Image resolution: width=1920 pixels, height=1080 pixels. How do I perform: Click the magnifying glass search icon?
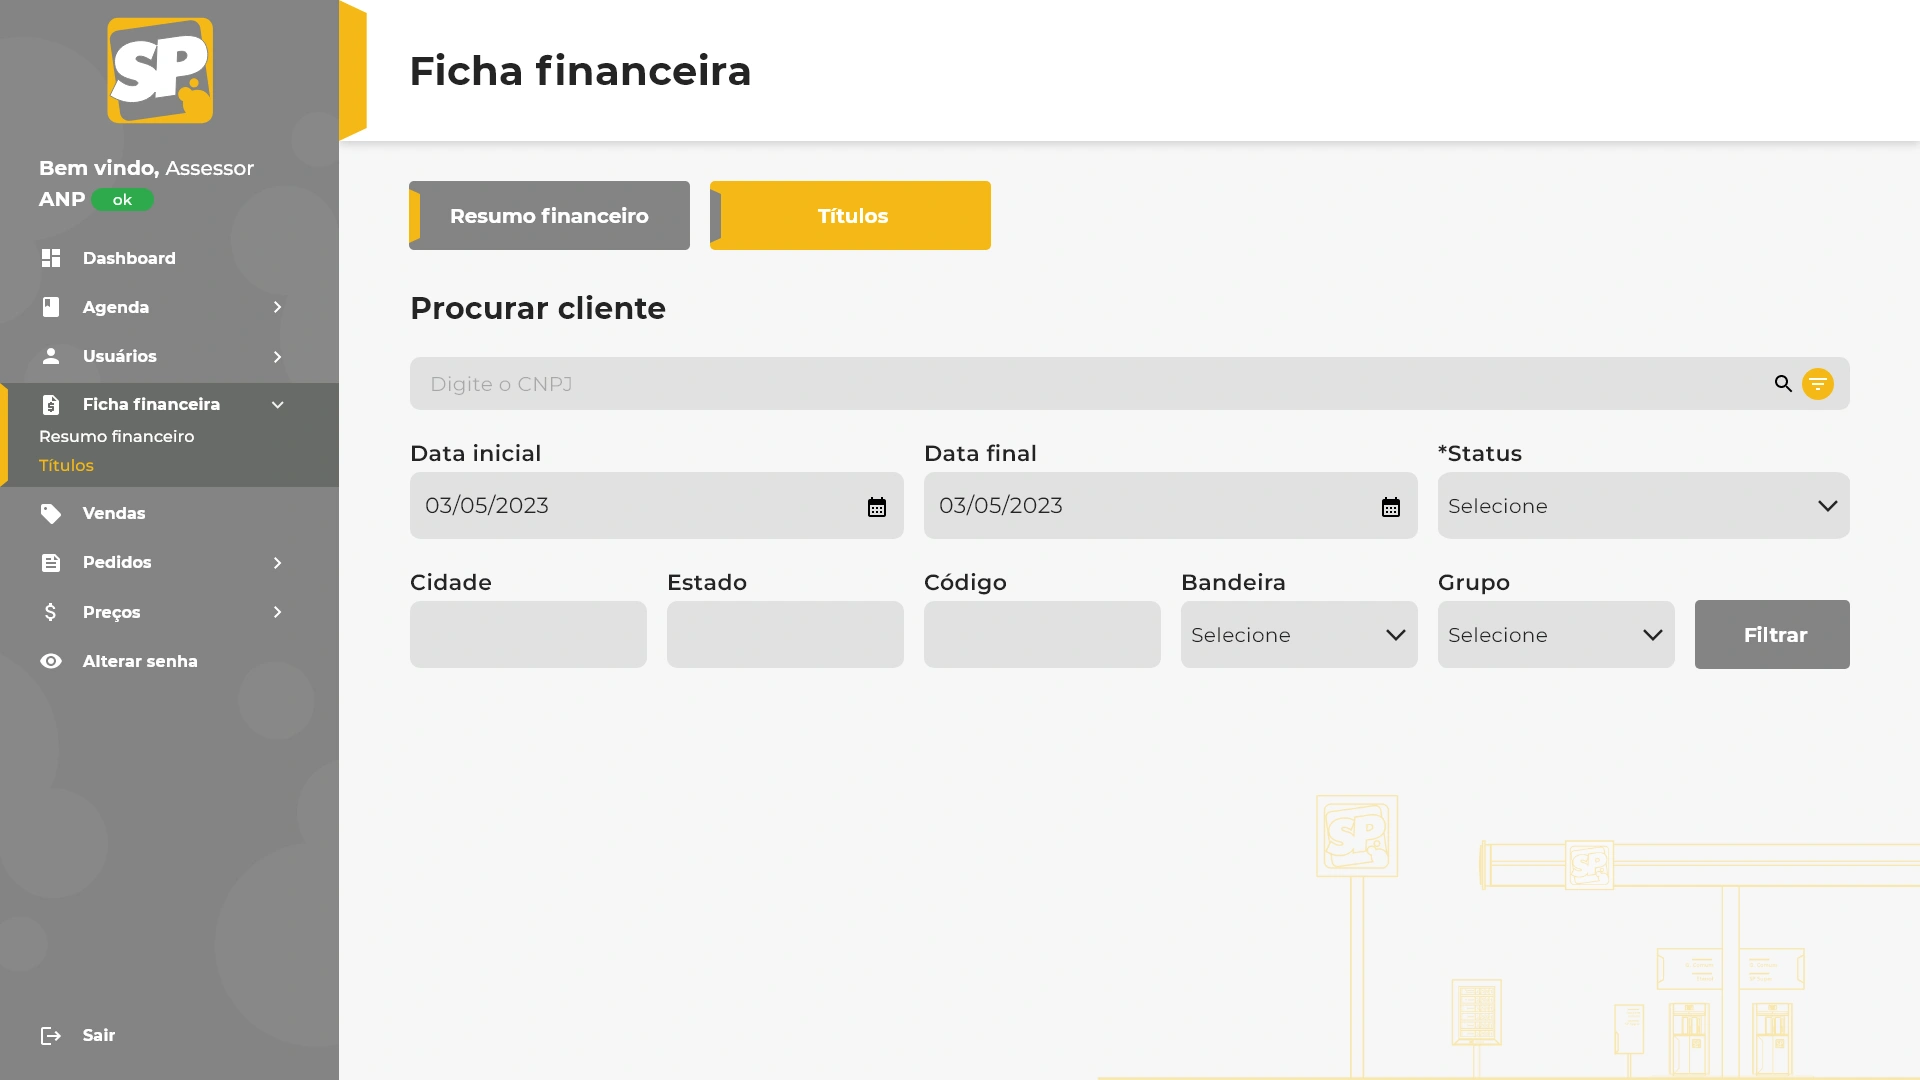(1783, 384)
